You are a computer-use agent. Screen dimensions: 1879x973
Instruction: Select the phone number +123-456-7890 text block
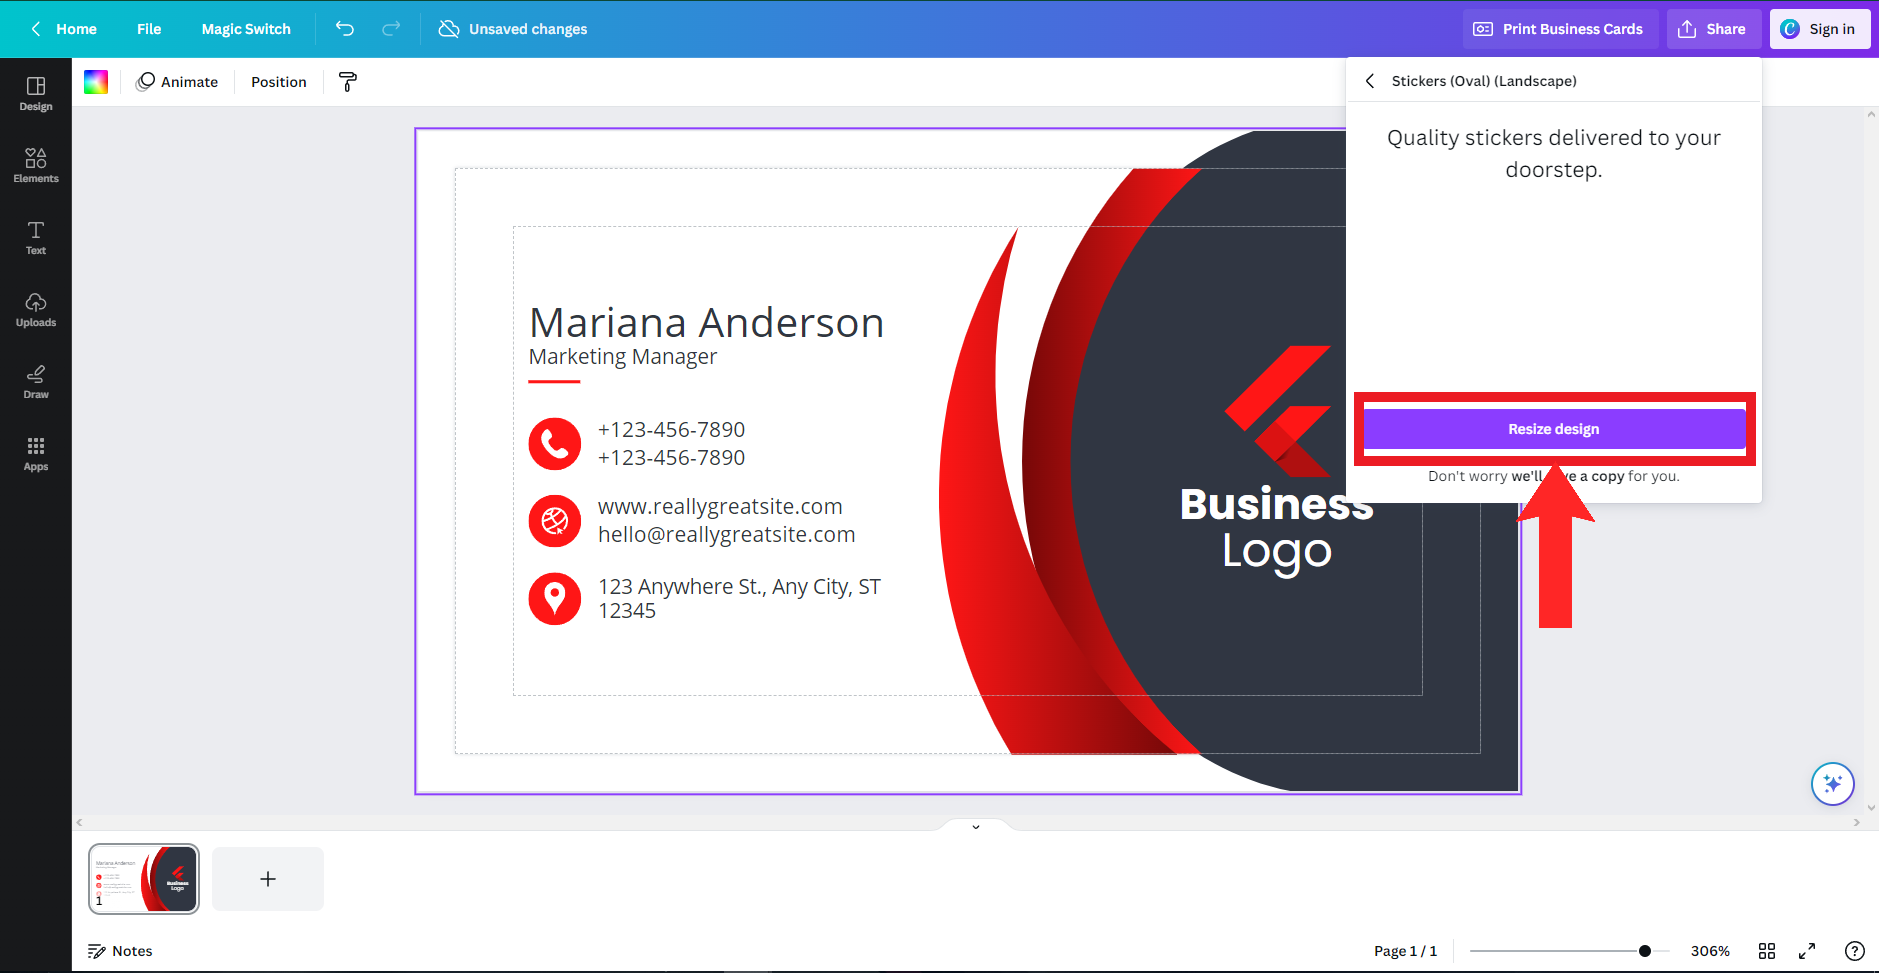tap(671, 444)
